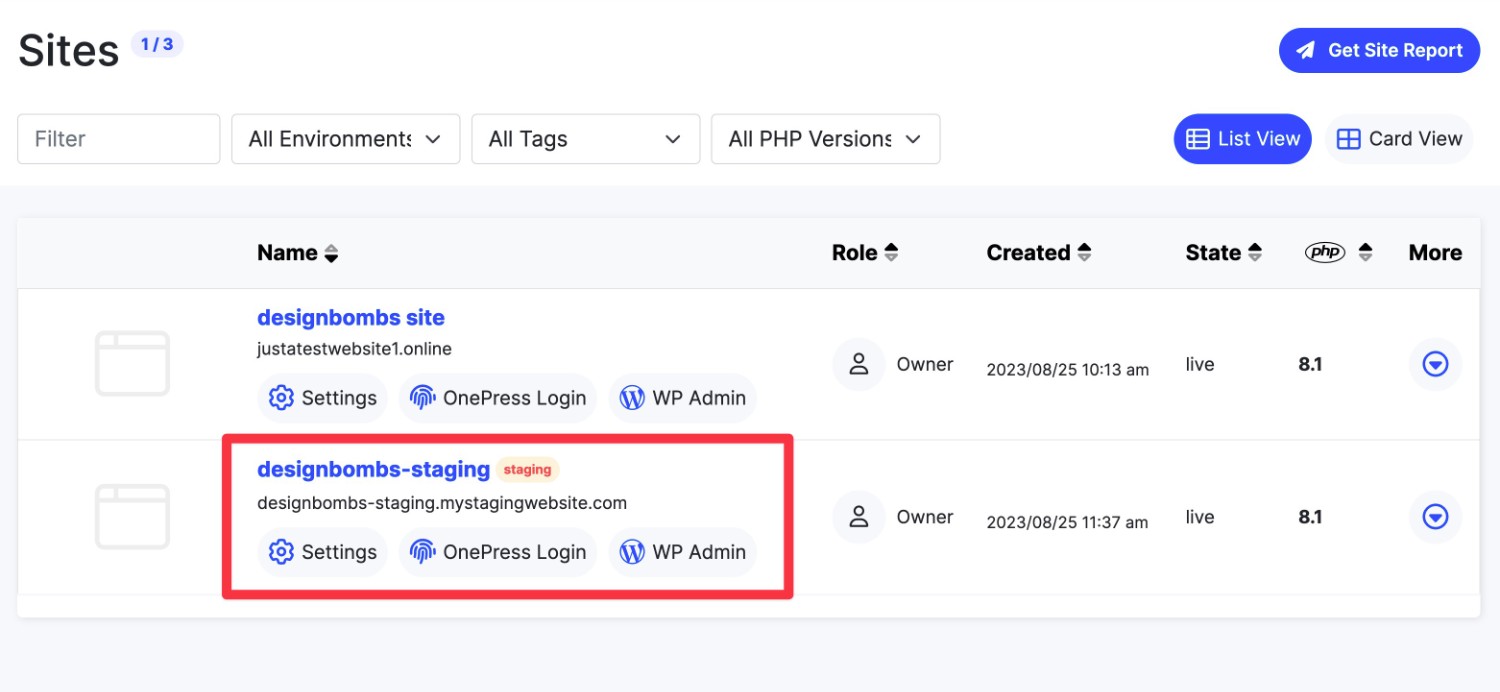Open the All PHP Versions dropdown
1500x692 pixels.
(825, 139)
